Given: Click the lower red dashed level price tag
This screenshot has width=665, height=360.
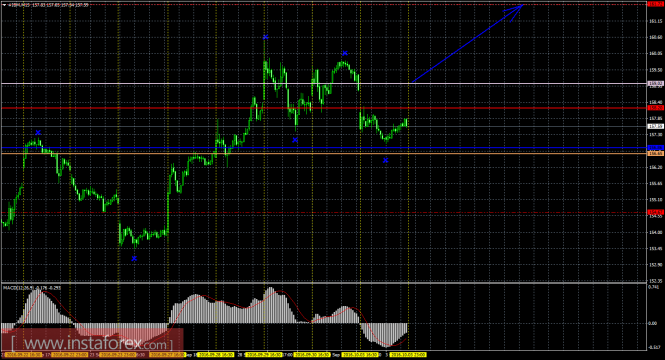Looking at the screenshot, I should point(655,212).
